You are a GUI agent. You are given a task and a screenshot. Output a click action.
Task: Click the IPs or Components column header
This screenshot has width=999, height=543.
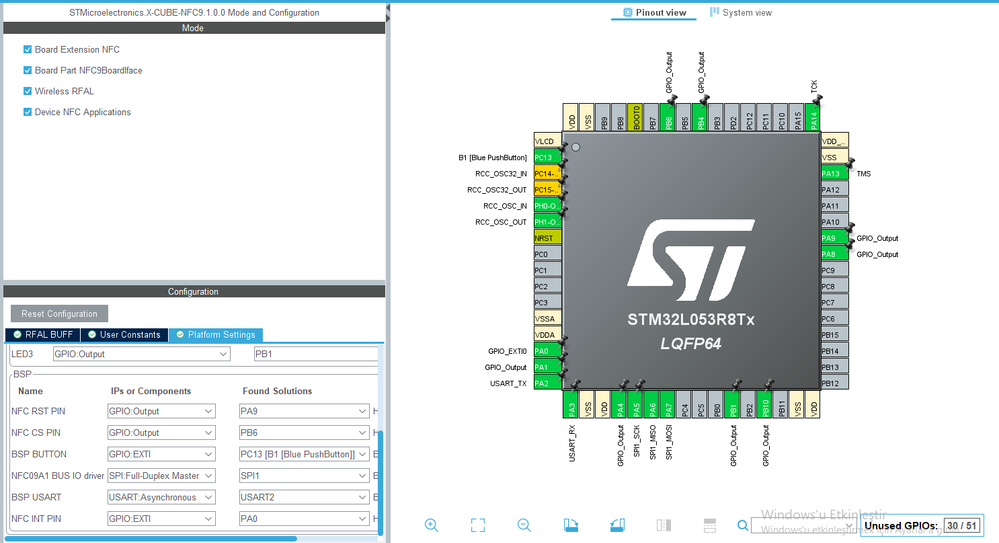[150, 391]
